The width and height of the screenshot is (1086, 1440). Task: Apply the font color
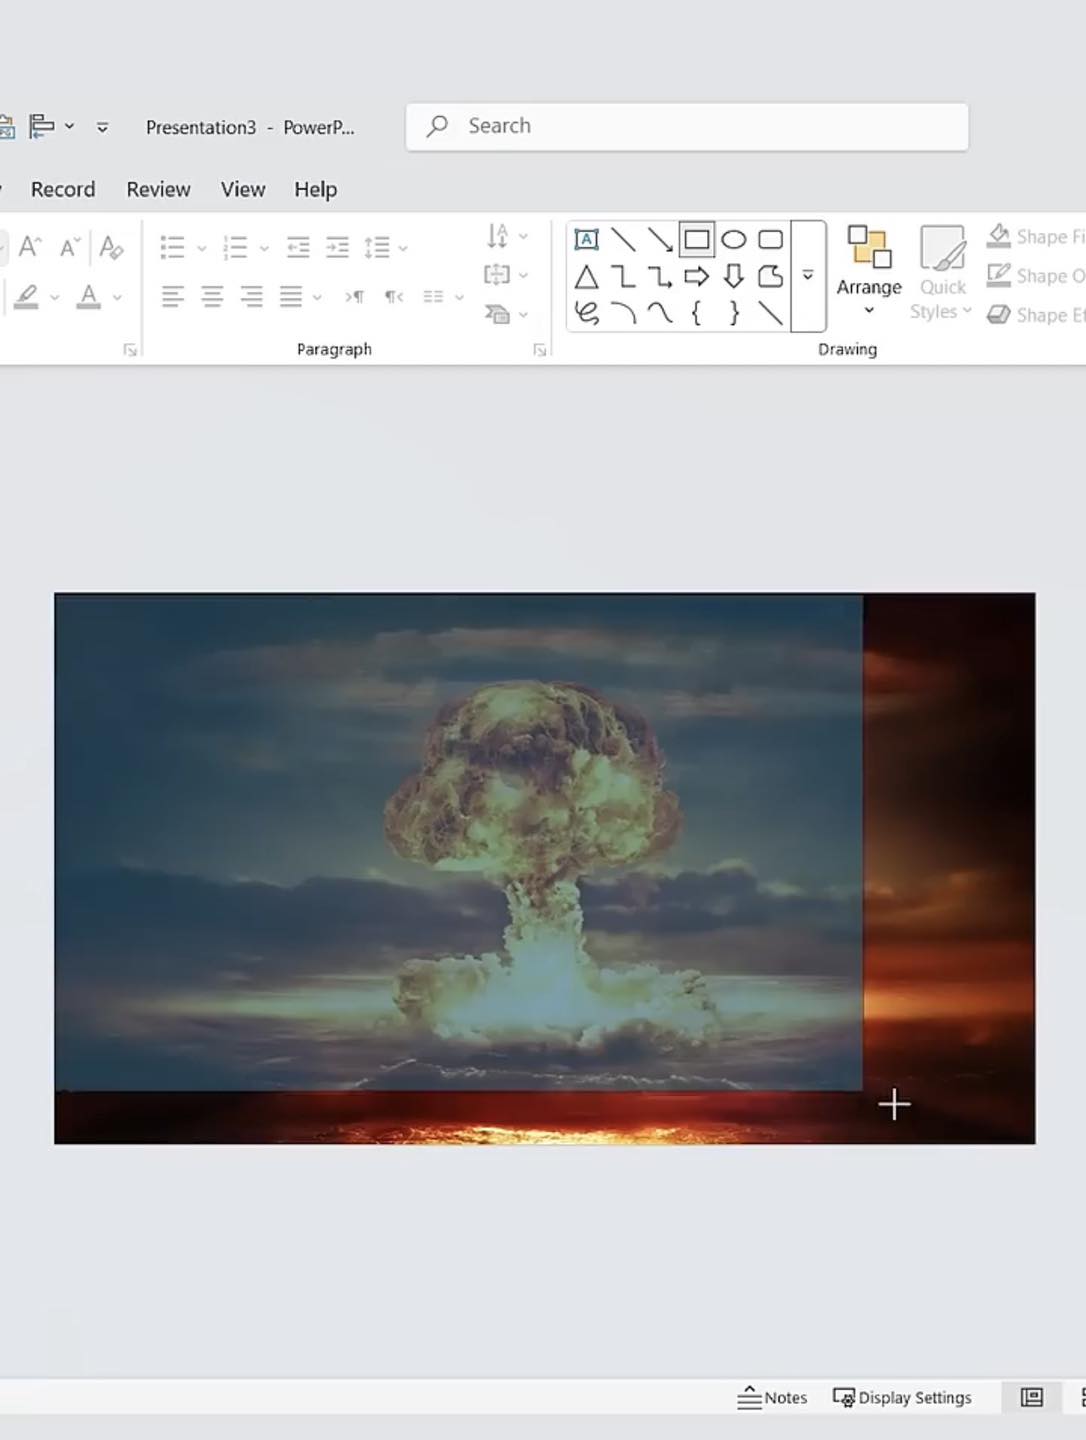[x=89, y=296]
